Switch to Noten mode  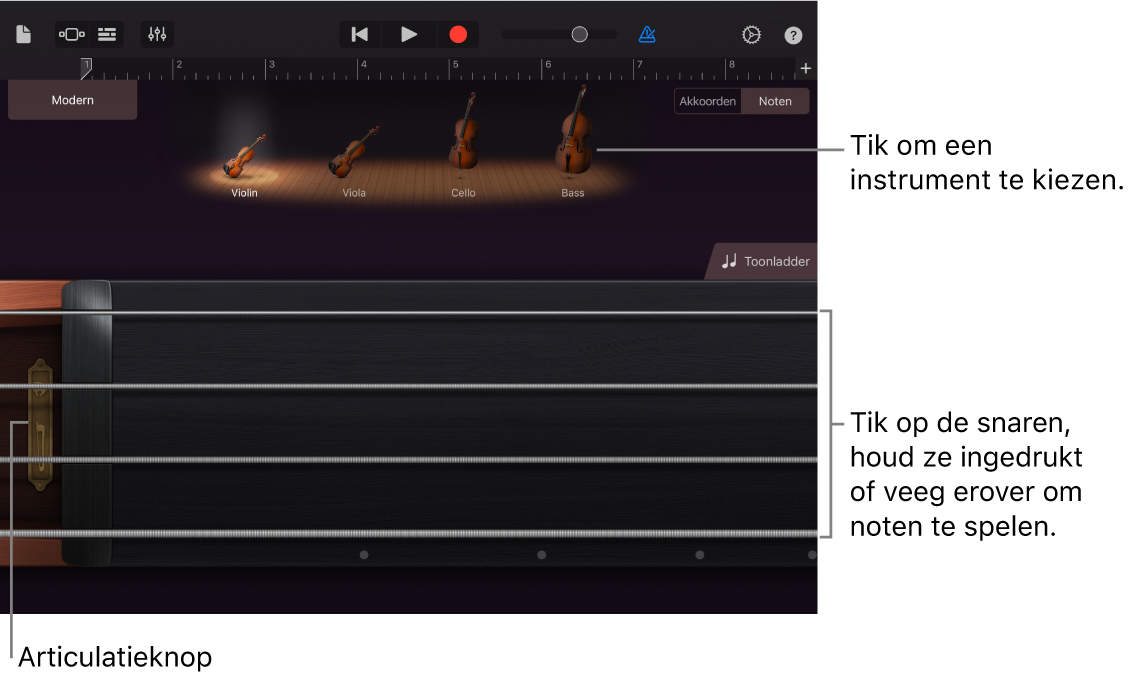775,101
